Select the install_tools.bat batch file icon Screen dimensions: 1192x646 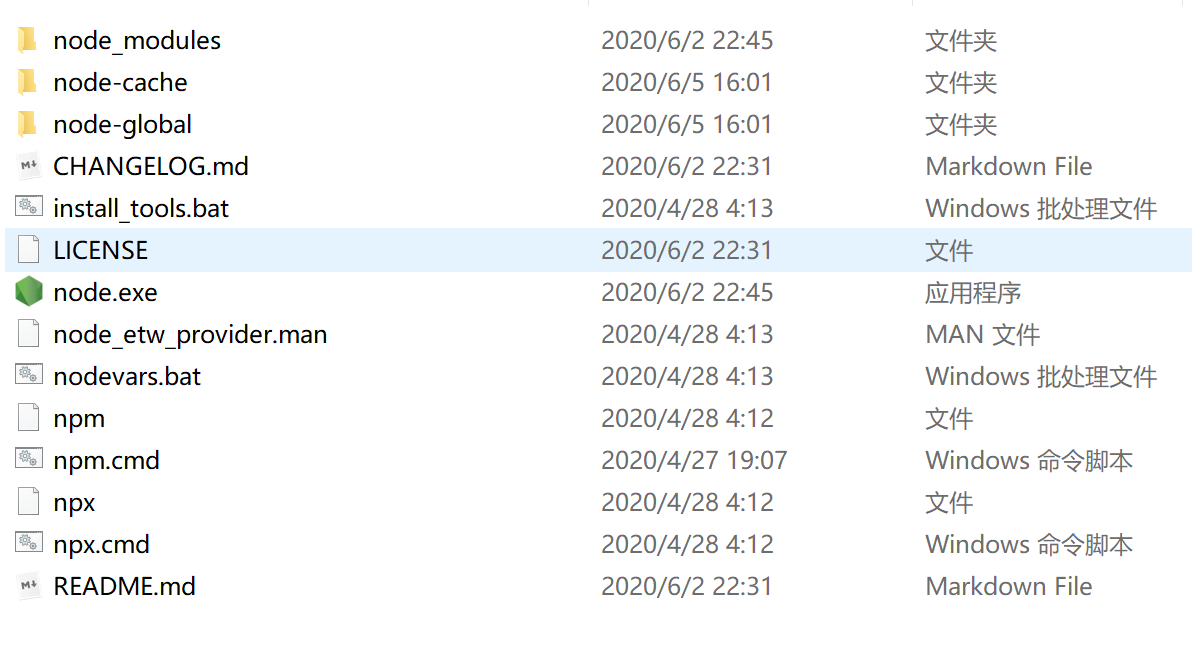click(29, 207)
